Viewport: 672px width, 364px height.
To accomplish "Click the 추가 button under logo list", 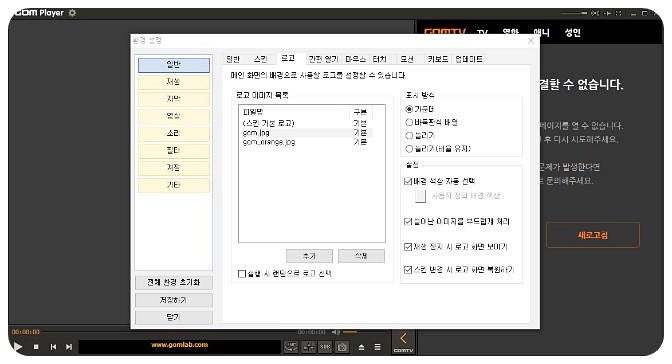I will coord(309,256).
